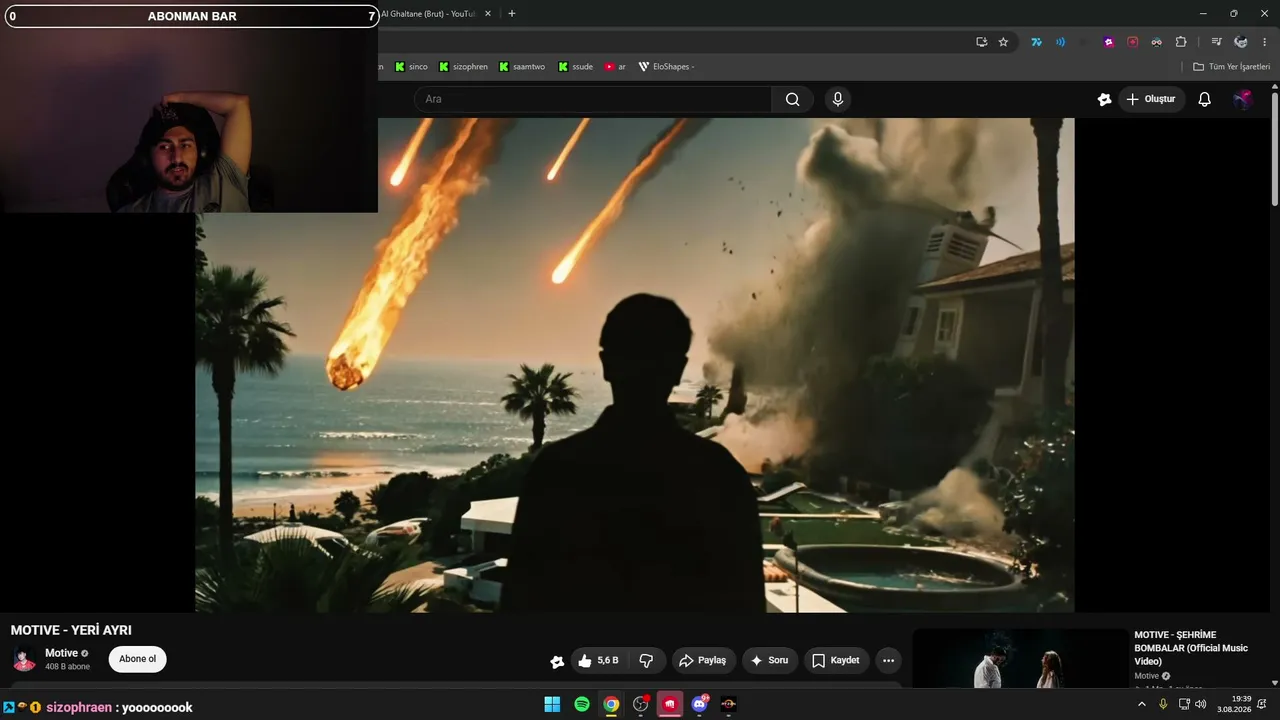Open the sinco bookmark
This screenshot has height=720, width=1280.
tap(411, 67)
